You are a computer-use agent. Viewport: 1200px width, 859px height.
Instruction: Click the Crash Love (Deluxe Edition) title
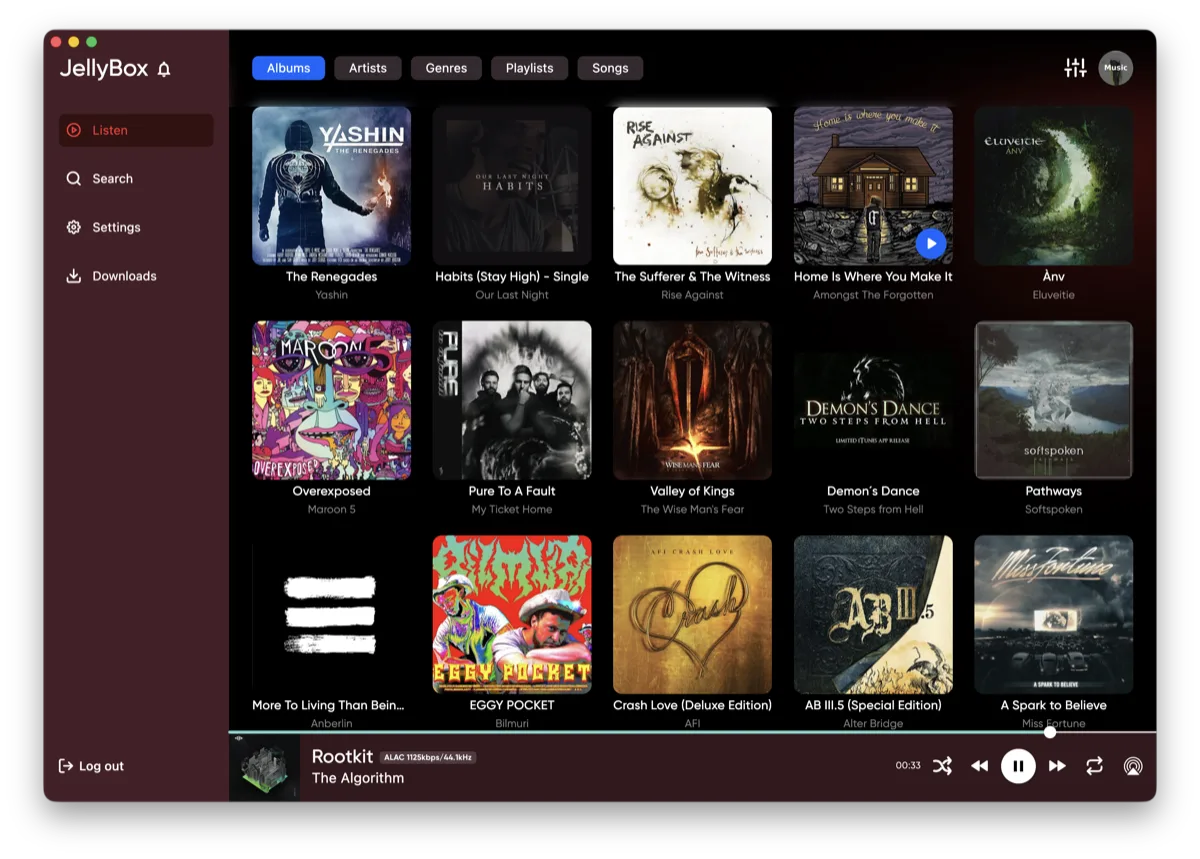tap(692, 705)
